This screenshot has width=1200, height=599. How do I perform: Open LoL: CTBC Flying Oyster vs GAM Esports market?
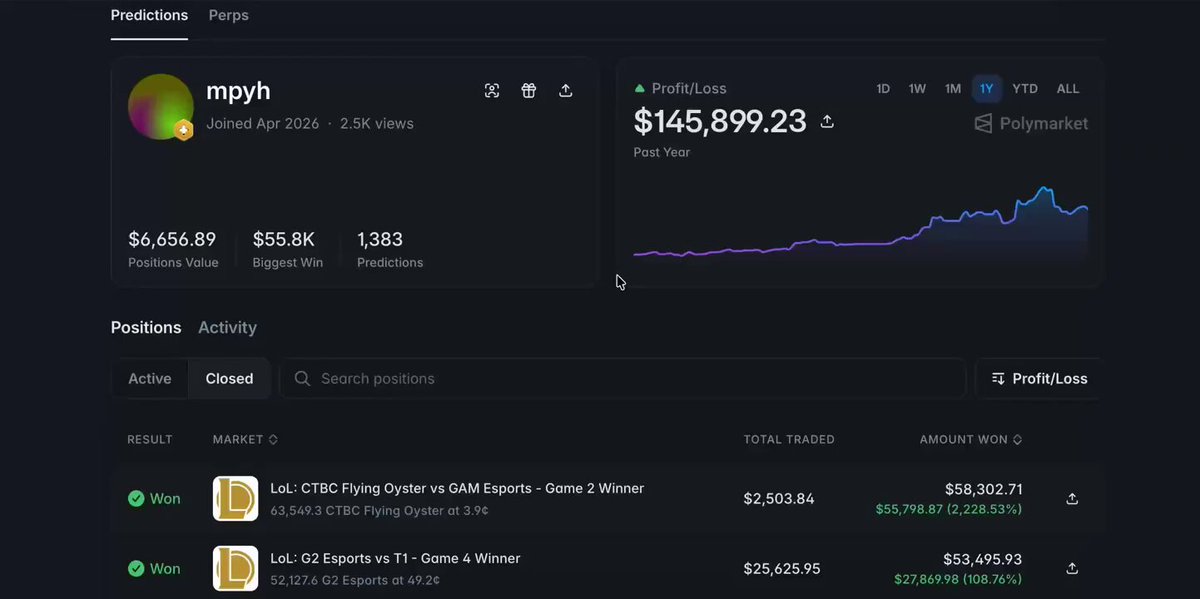point(457,489)
